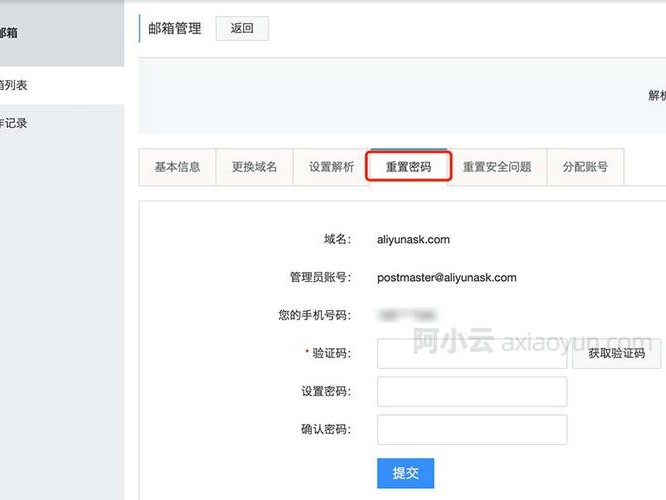The image size is (666, 500).
Task: Open the 记录 sidebar item
Action: (x=62, y=124)
